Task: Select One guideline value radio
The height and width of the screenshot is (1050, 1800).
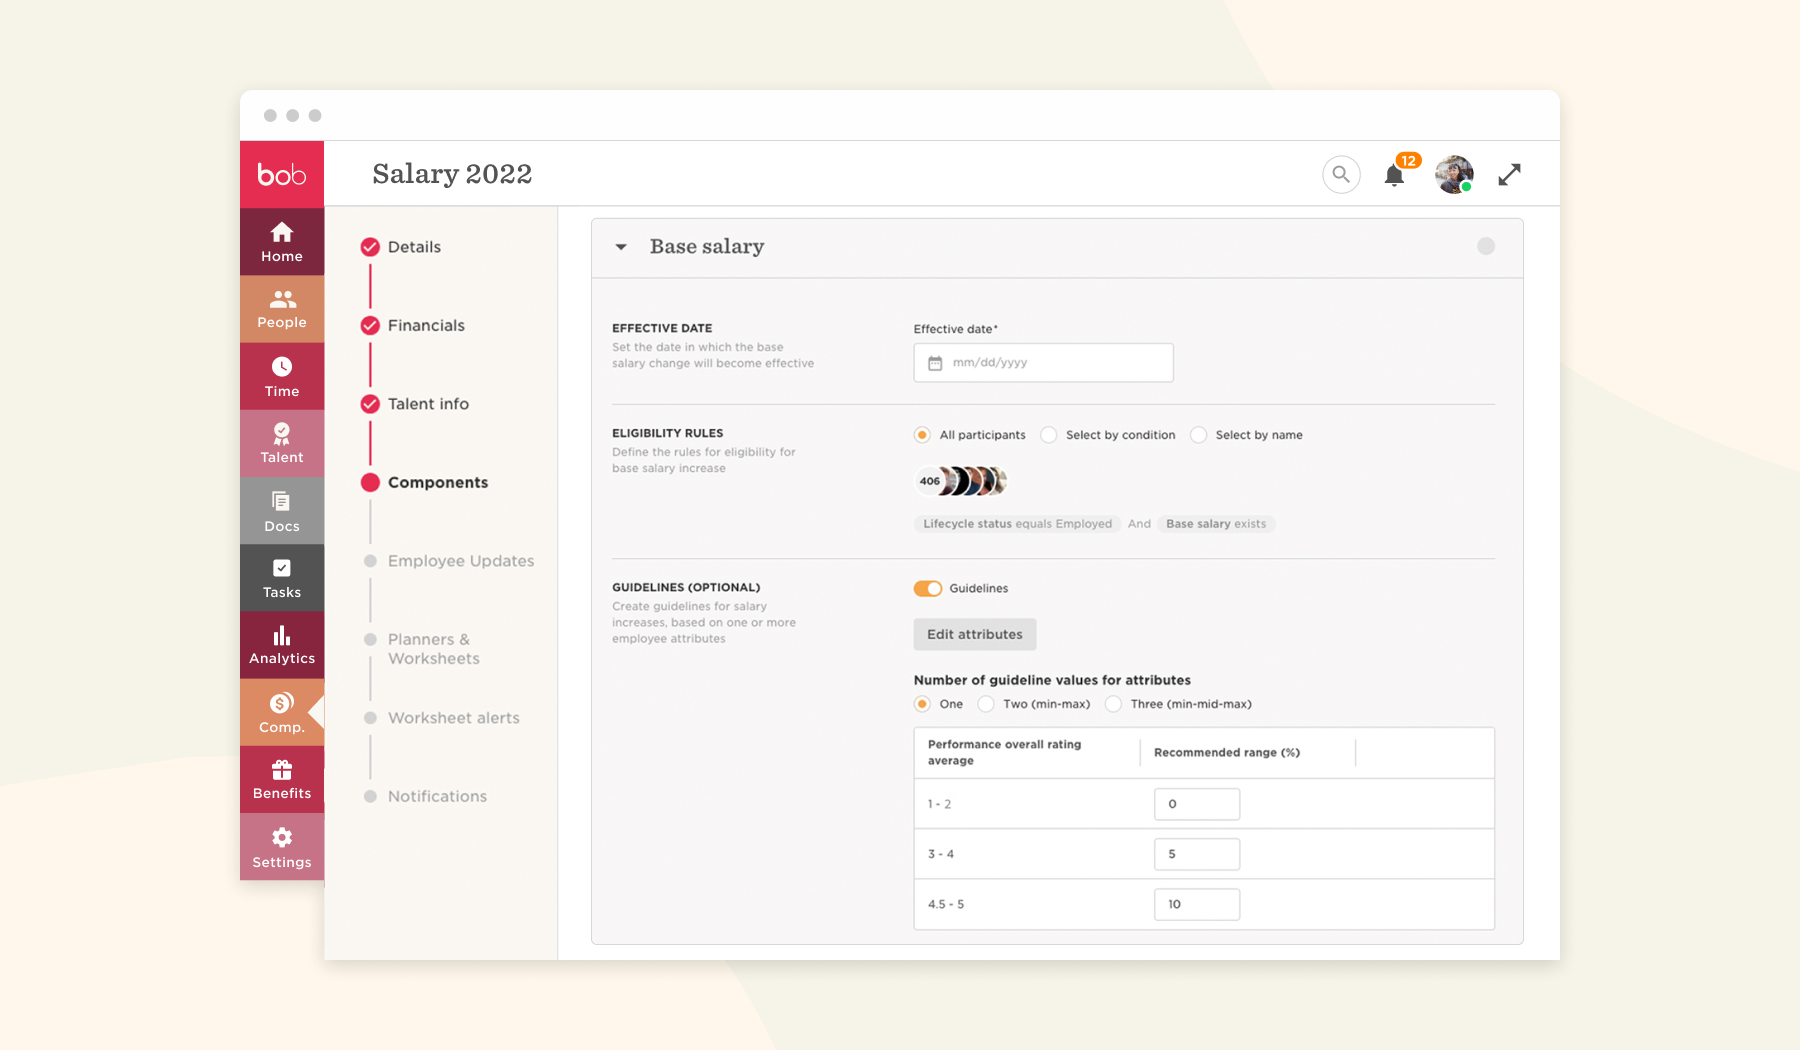Action: tap(922, 704)
